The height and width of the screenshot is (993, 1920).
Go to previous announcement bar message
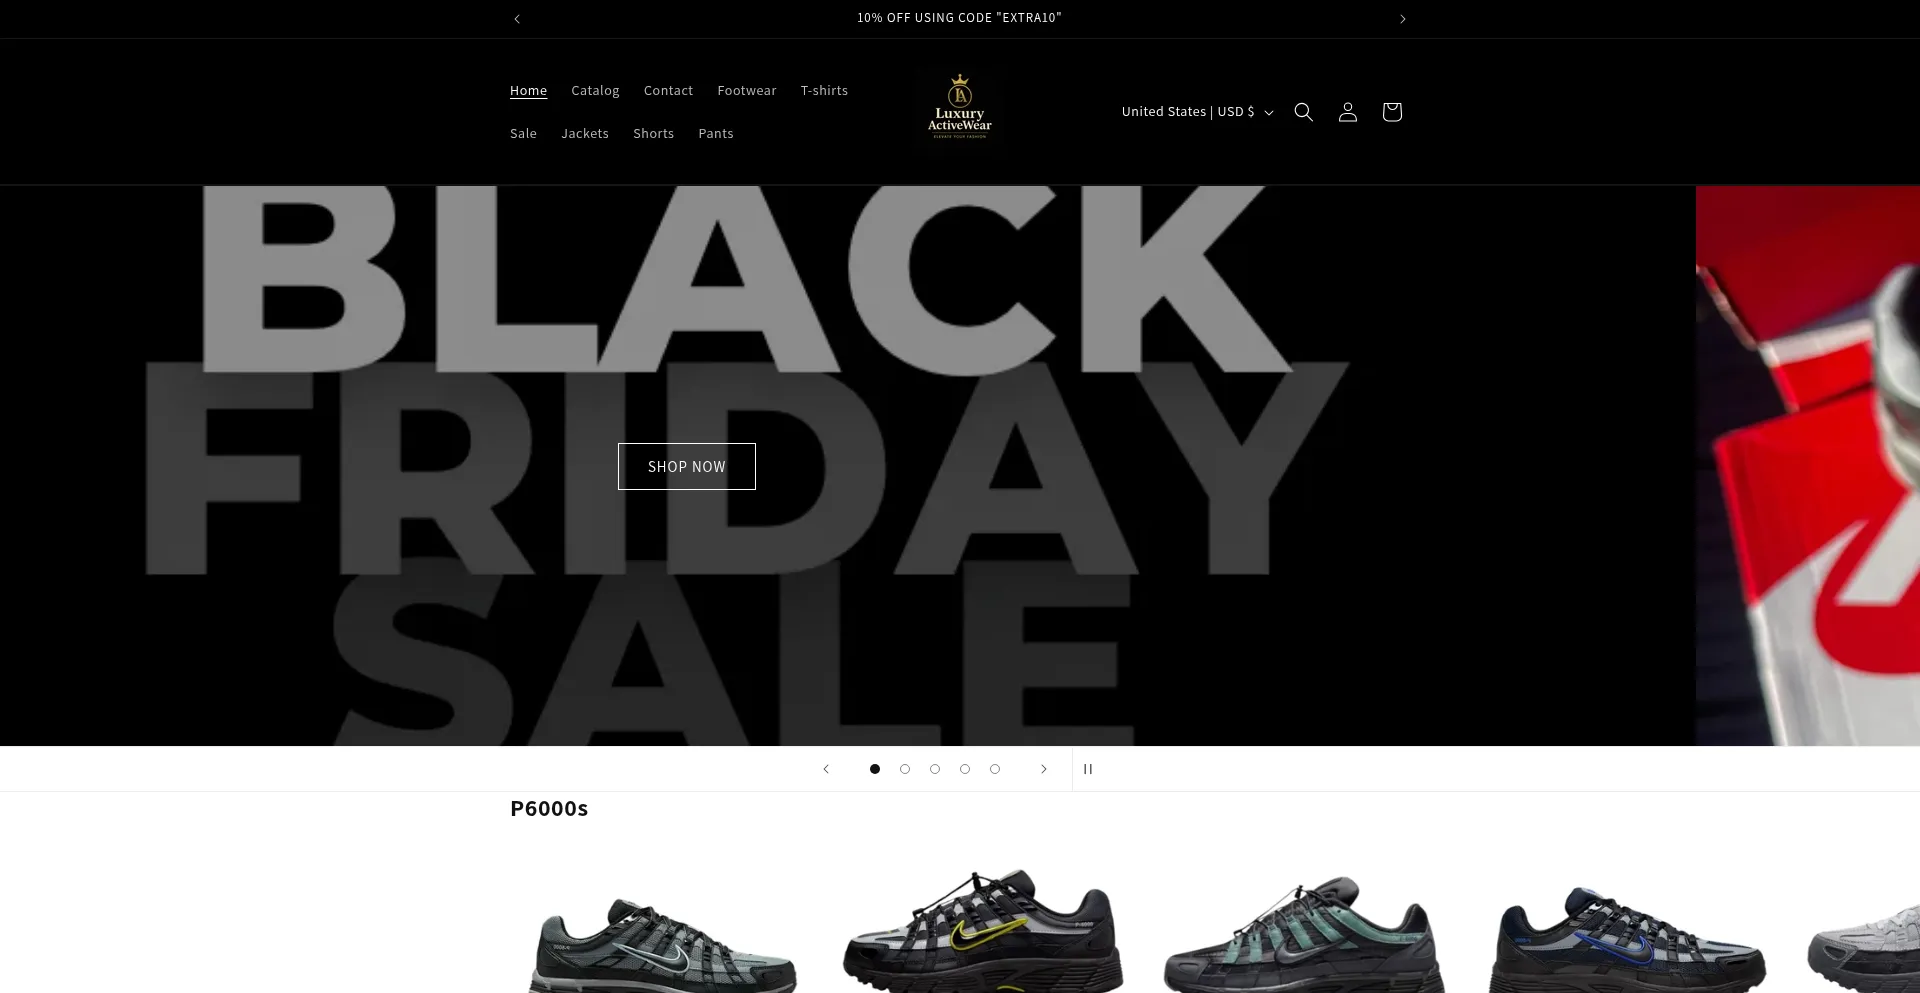click(517, 19)
